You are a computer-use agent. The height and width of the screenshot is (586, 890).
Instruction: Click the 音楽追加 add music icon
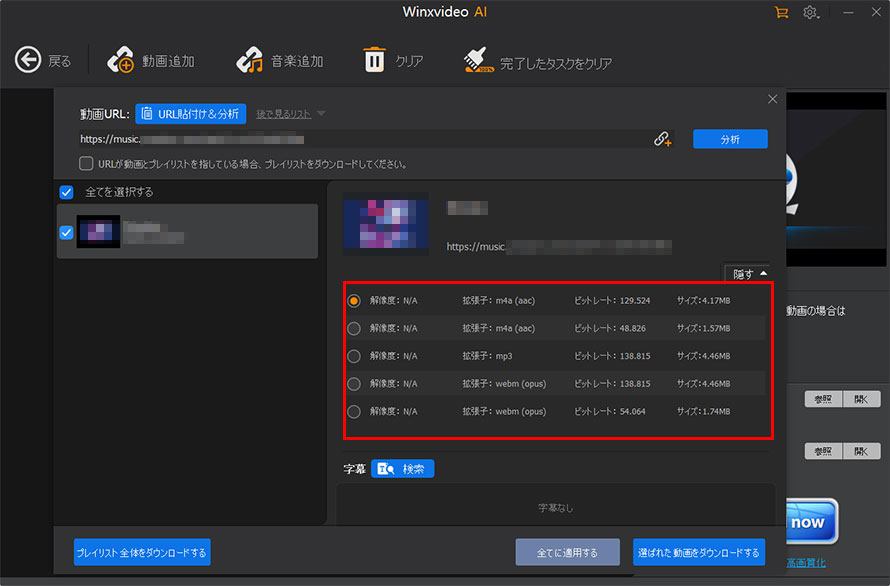pos(249,60)
